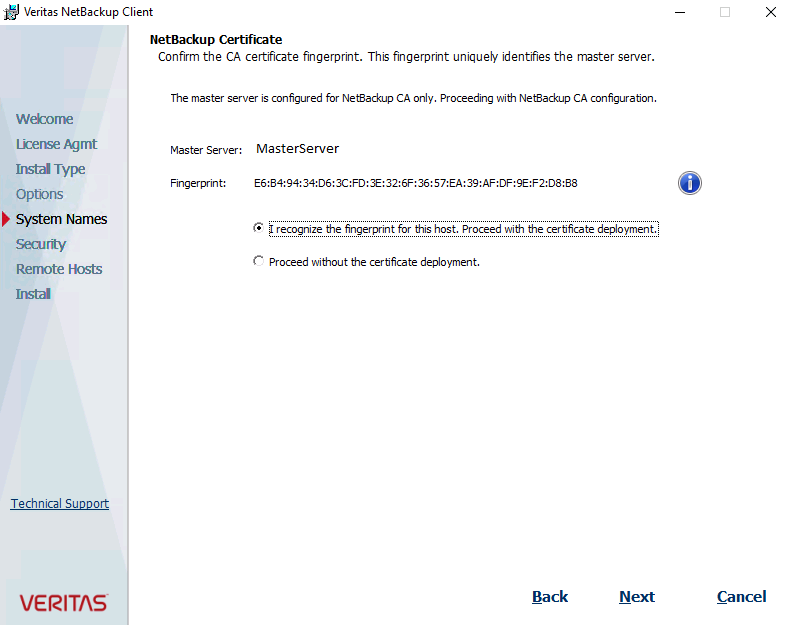Viewport: 791px width, 625px height.
Task: Click the Install step in sidebar
Action: point(33,294)
